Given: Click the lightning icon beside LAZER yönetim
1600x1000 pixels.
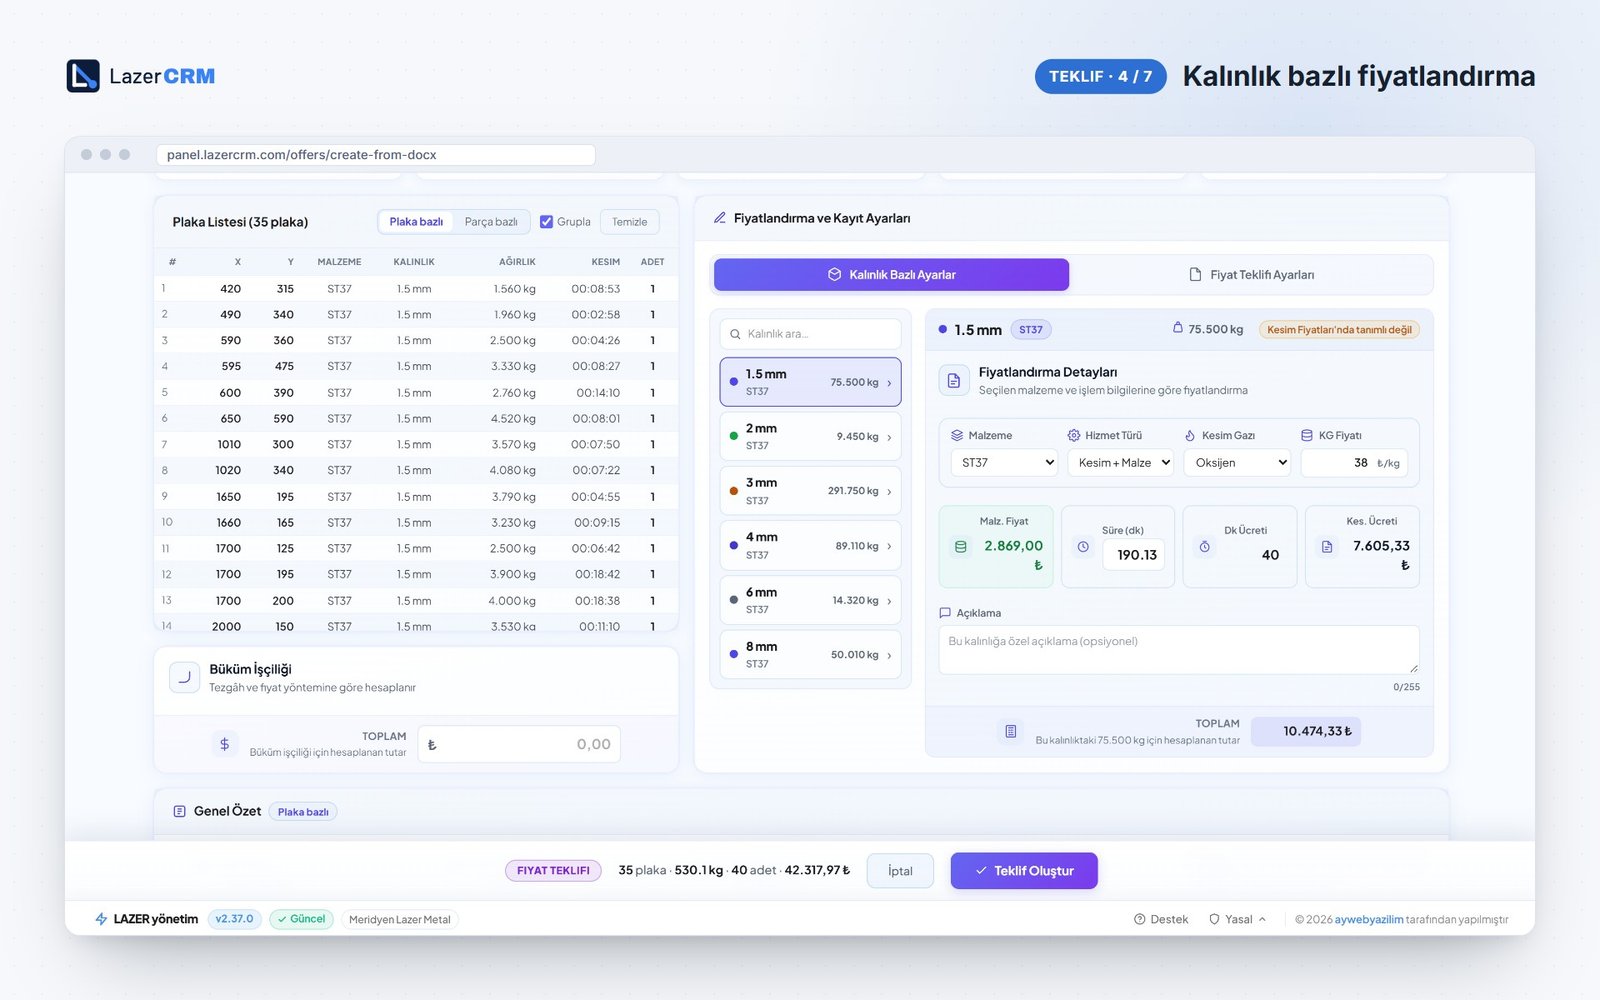Looking at the screenshot, I should coord(101,919).
